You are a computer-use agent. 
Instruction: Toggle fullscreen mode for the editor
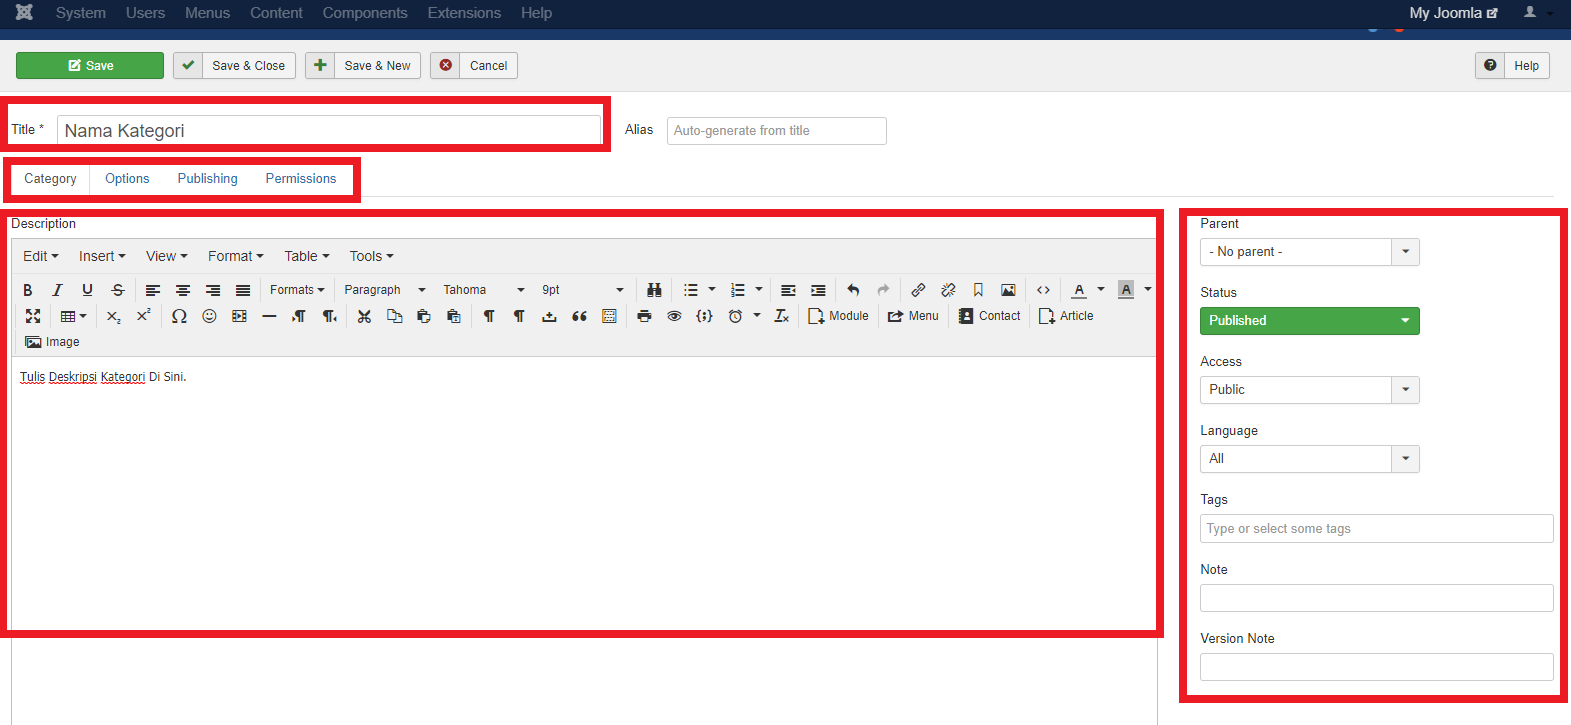[x=33, y=316]
